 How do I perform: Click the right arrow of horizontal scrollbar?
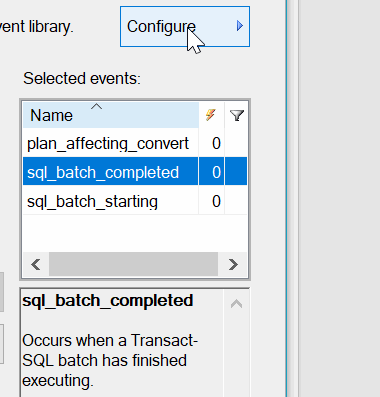point(233,265)
